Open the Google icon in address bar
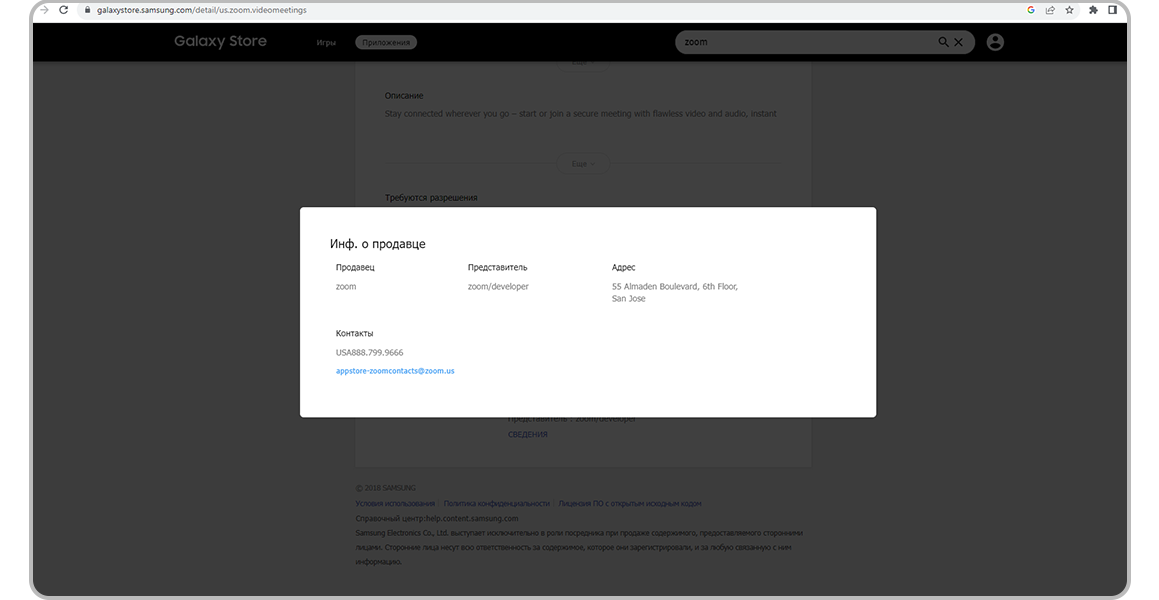The image size is (1159, 600). point(1031,10)
